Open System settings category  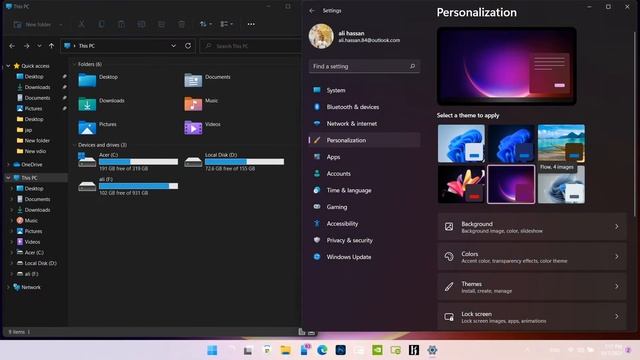point(364,90)
